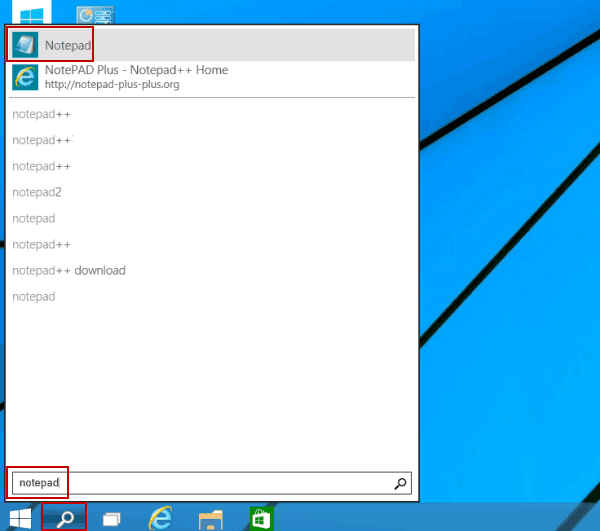This screenshot has height=531, width=600.
Task: Open the Windows Start button
Action: (20, 519)
